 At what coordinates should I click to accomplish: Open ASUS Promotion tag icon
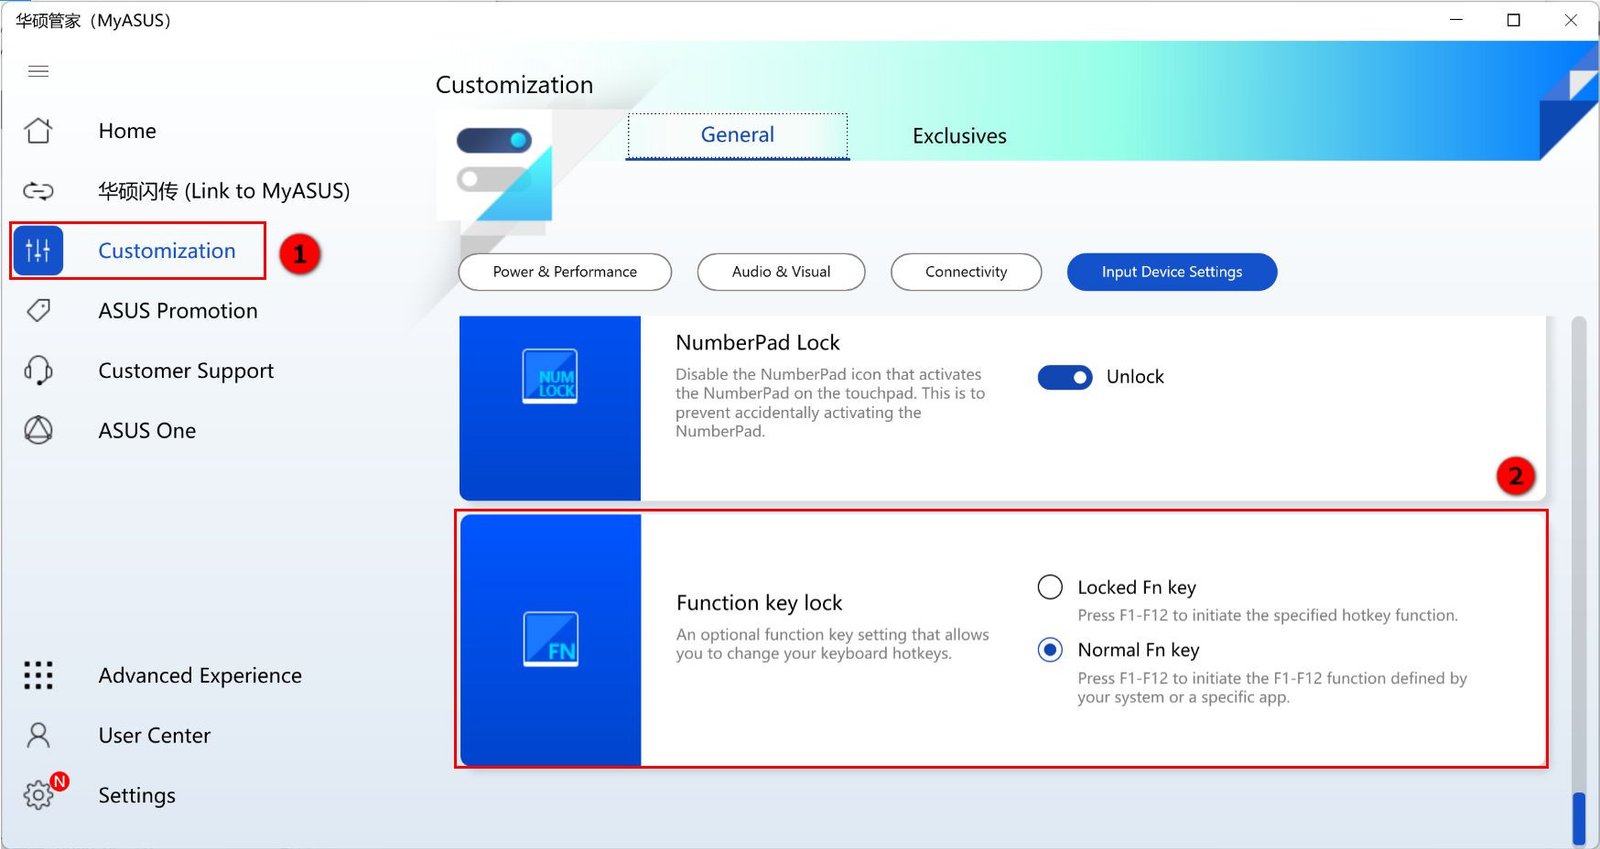click(x=38, y=311)
